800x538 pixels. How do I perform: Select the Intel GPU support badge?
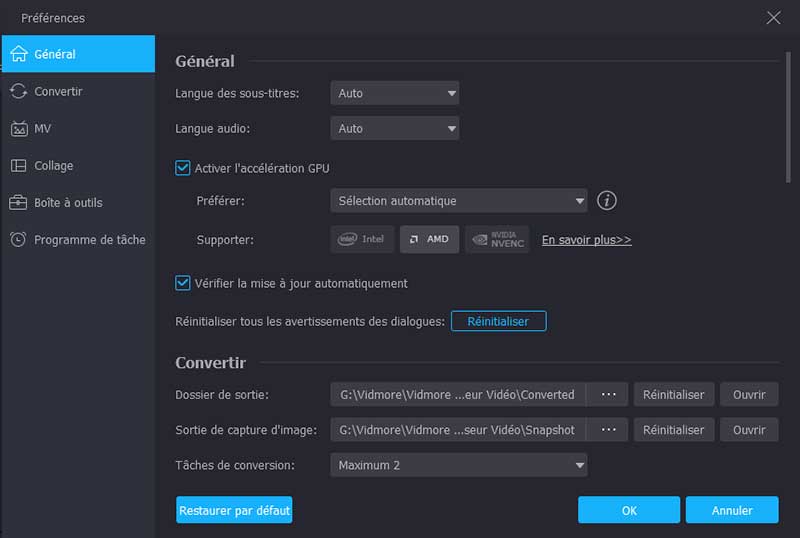[x=362, y=239]
